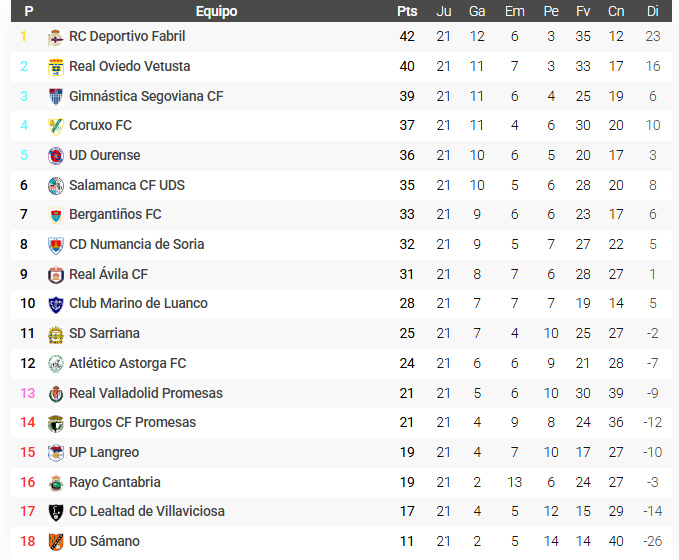Viewport: 679px width, 560px height.
Task: Open the Bergantiños FC team link
Action: tap(115, 214)
